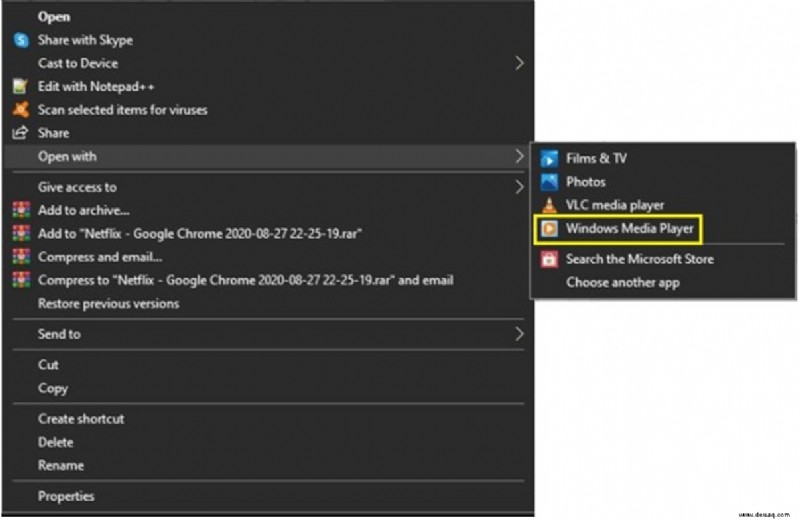Click the VLC cone icon

pos(549,205)
